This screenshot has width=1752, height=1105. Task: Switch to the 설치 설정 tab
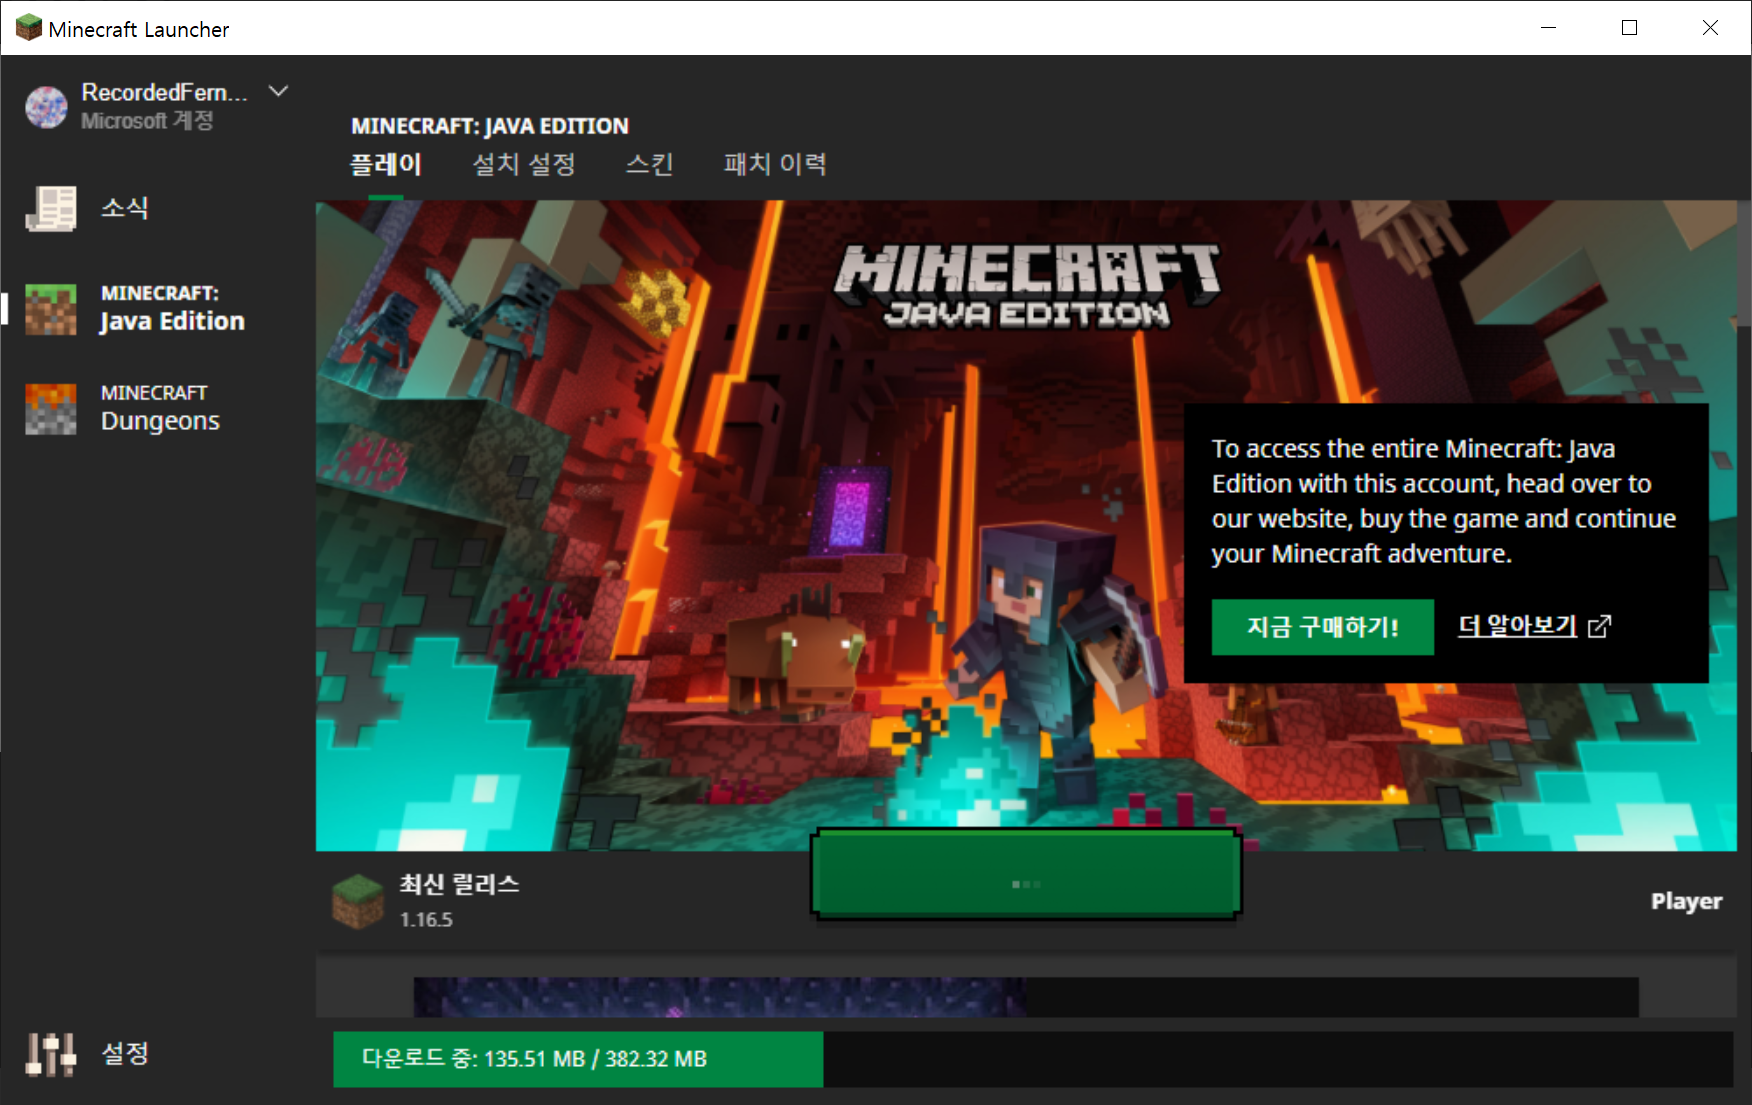[524, 164]
